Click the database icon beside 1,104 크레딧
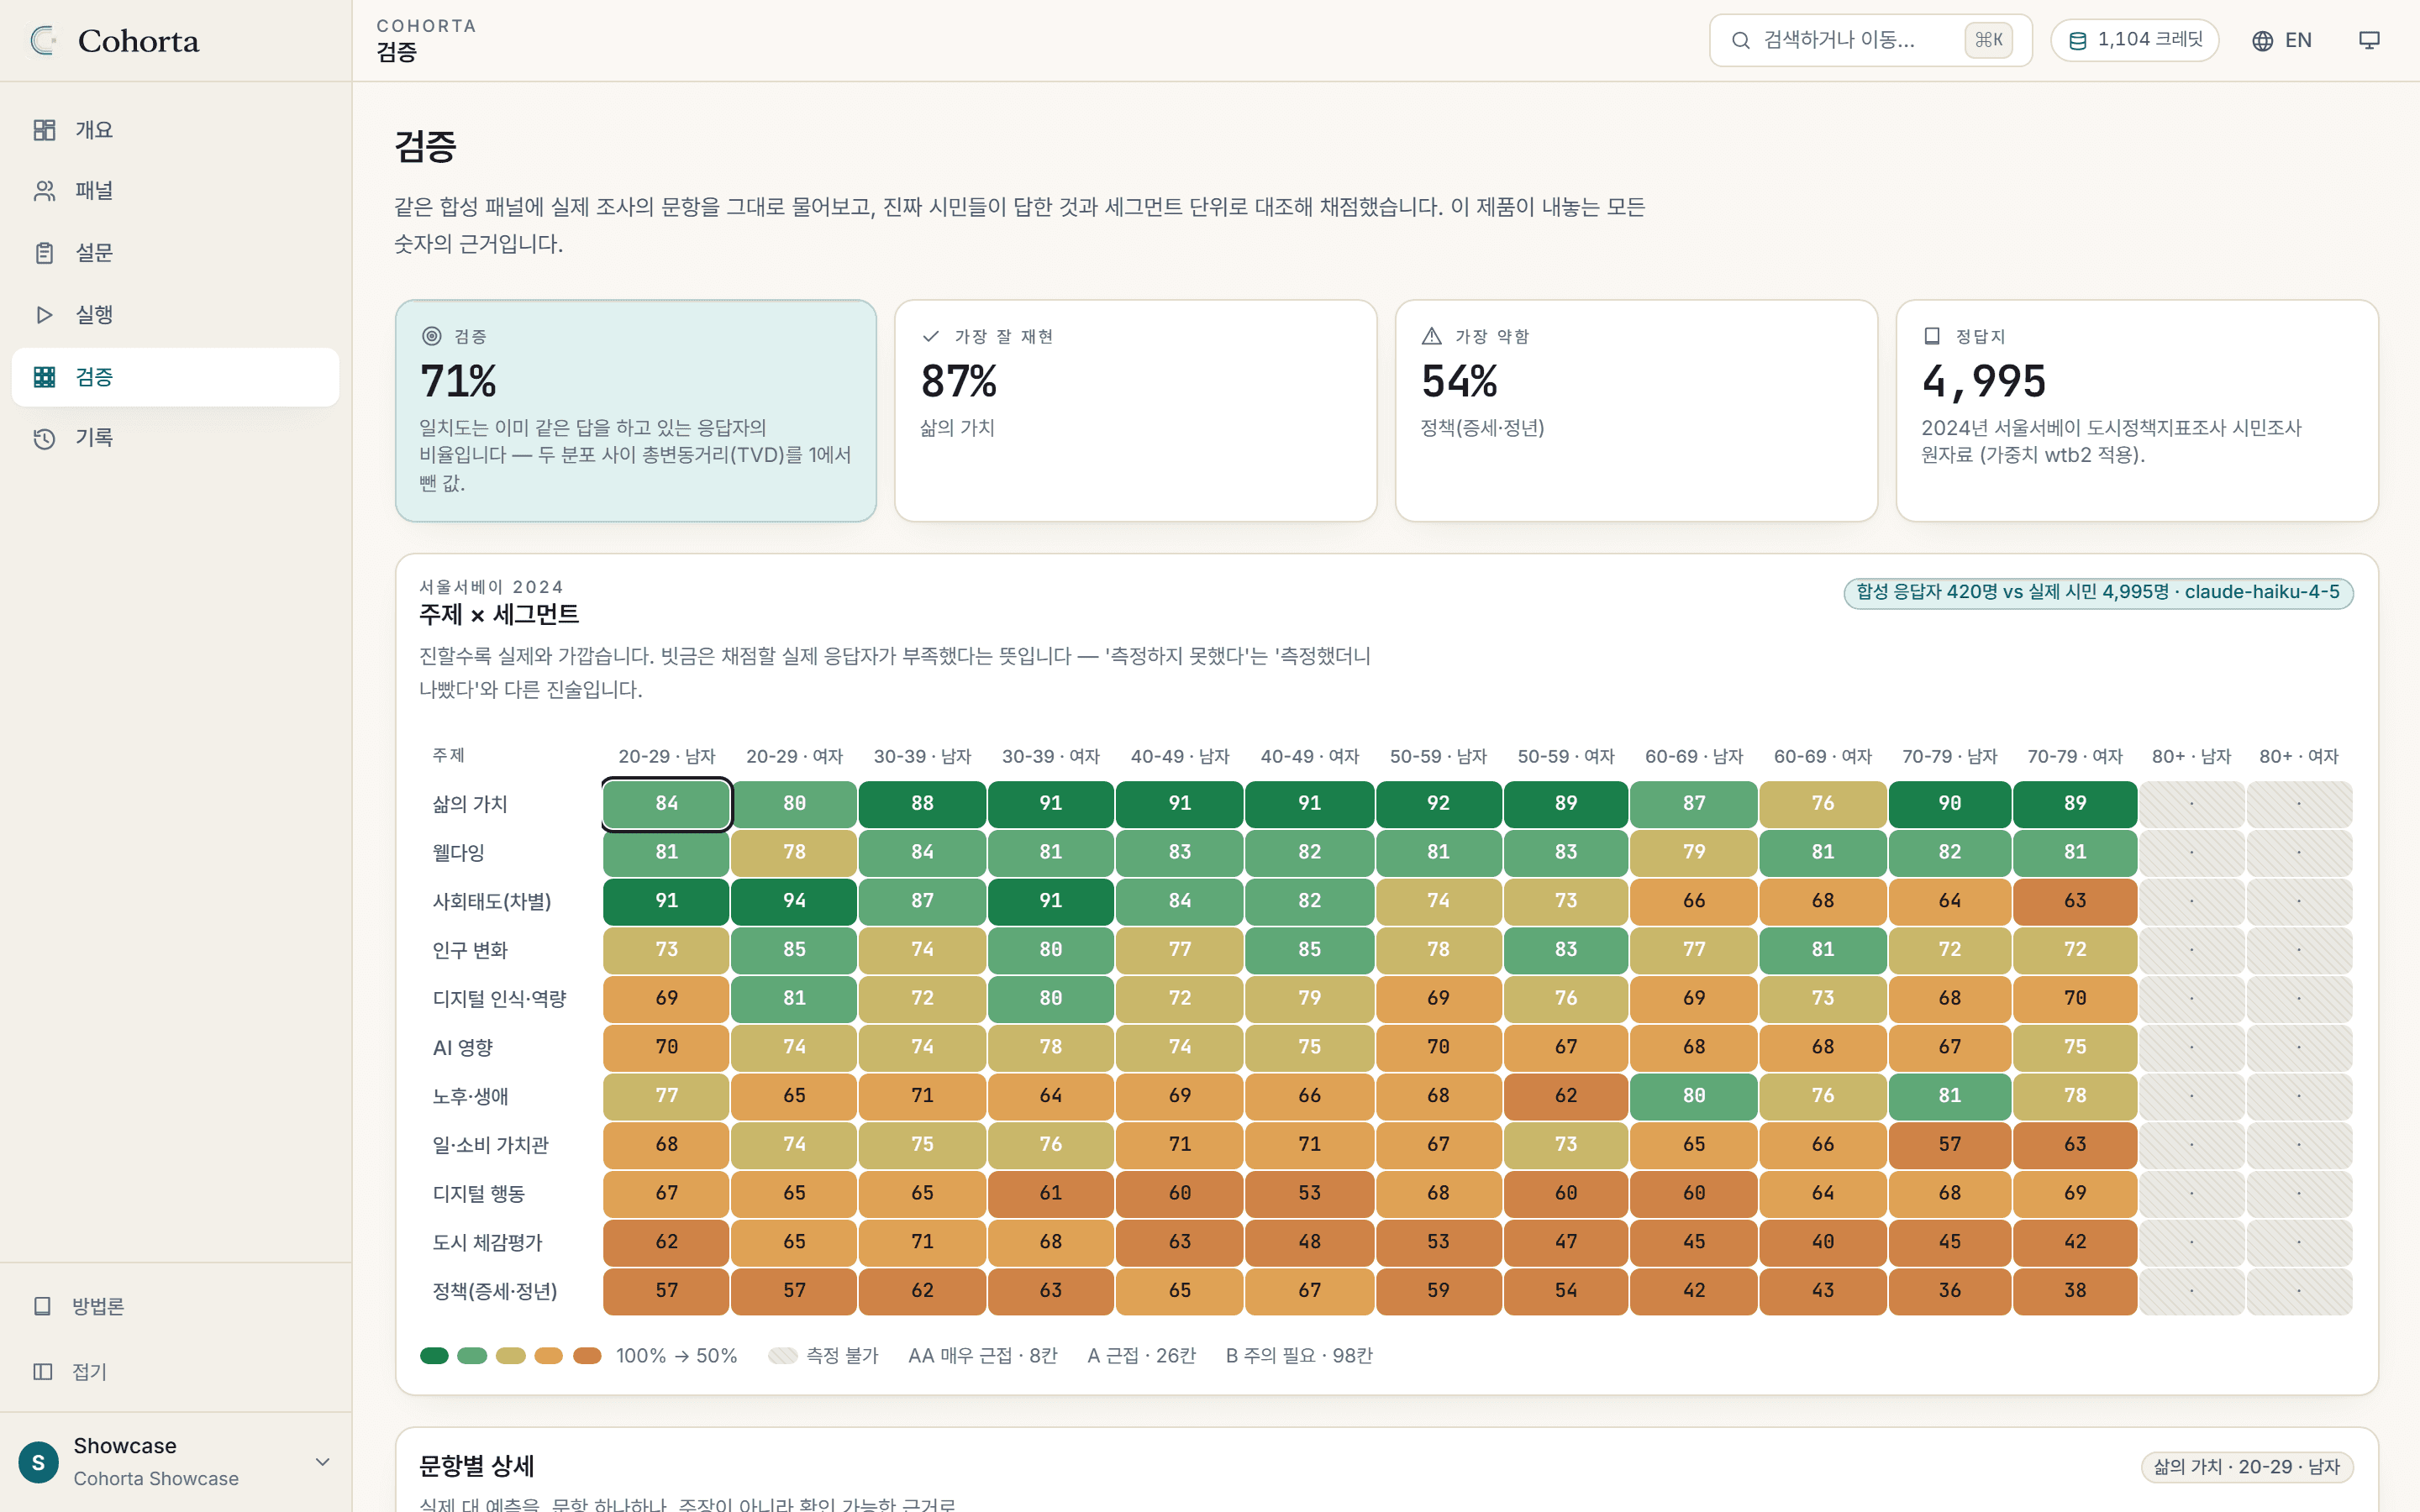 click(2077, 40)
